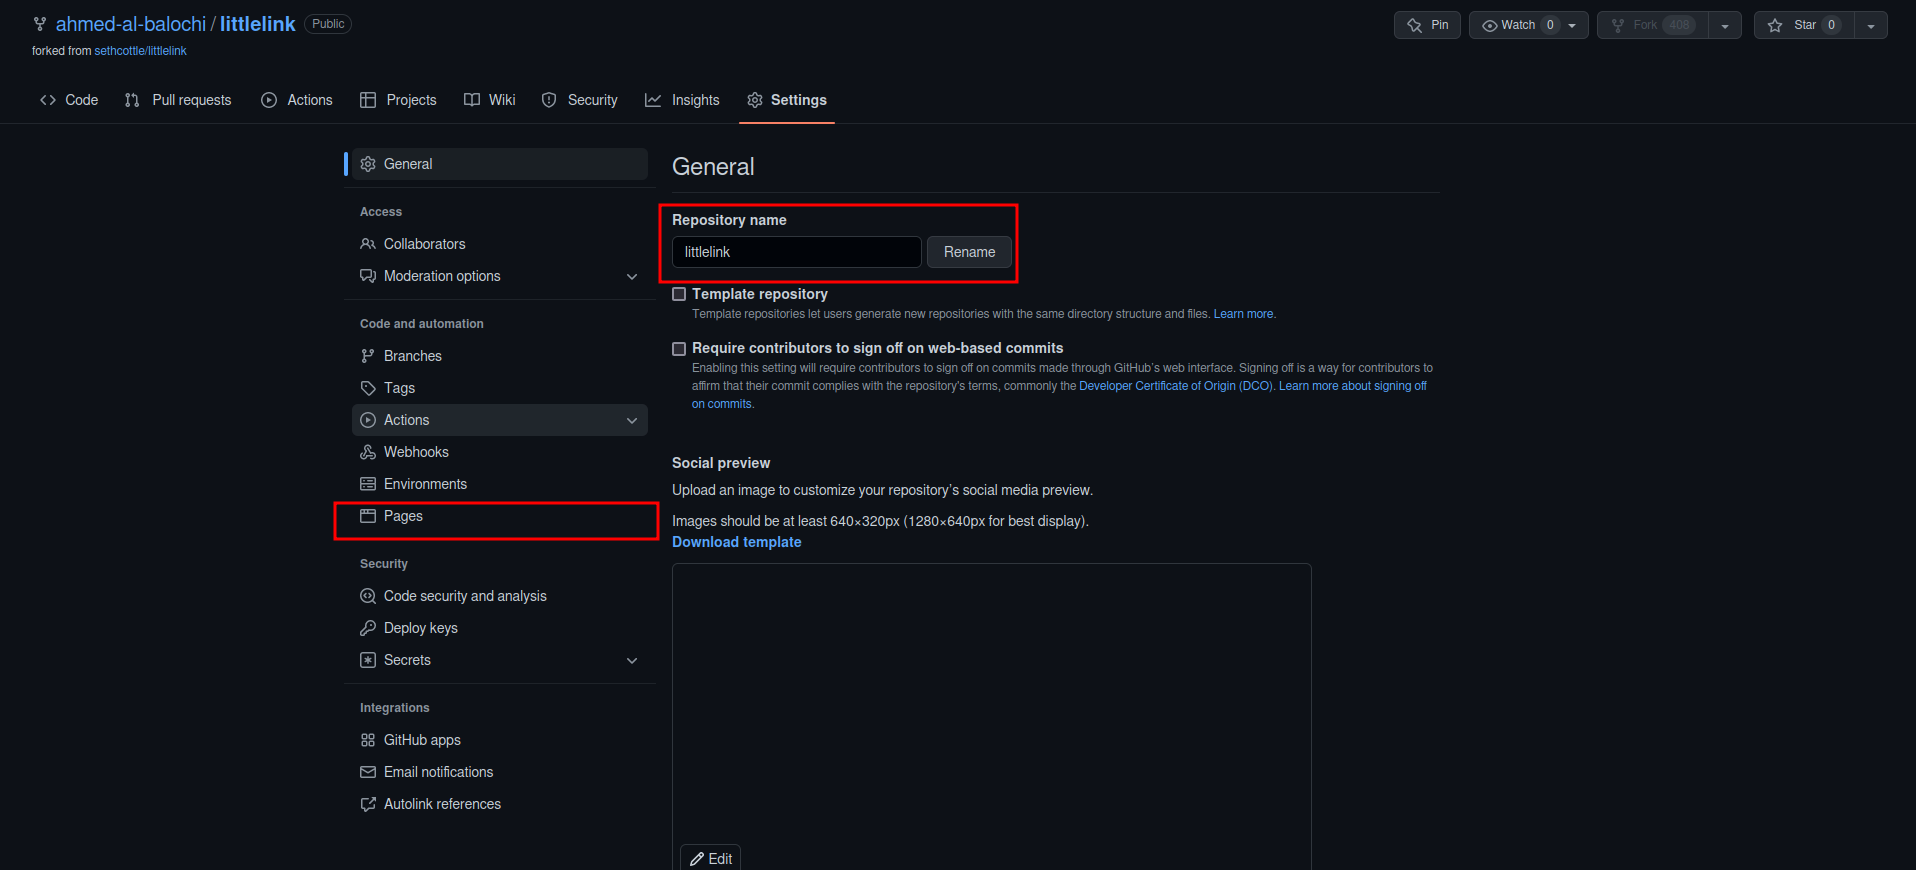The height and width of the screenshot is (870, 1916).
Task: Expand Moderation options chevron
Action: pos(632,277)
